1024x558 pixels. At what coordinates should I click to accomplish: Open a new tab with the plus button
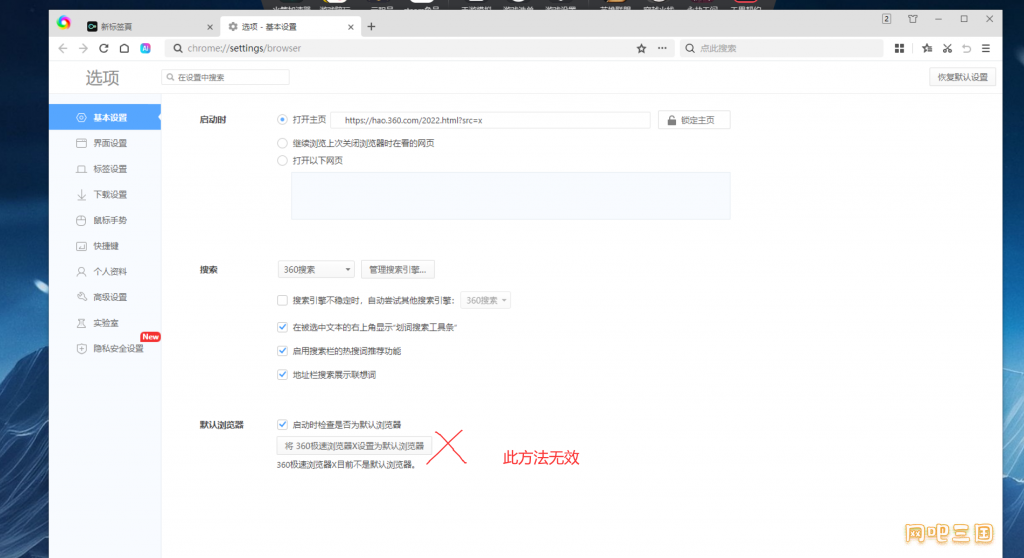coord(371,27)
